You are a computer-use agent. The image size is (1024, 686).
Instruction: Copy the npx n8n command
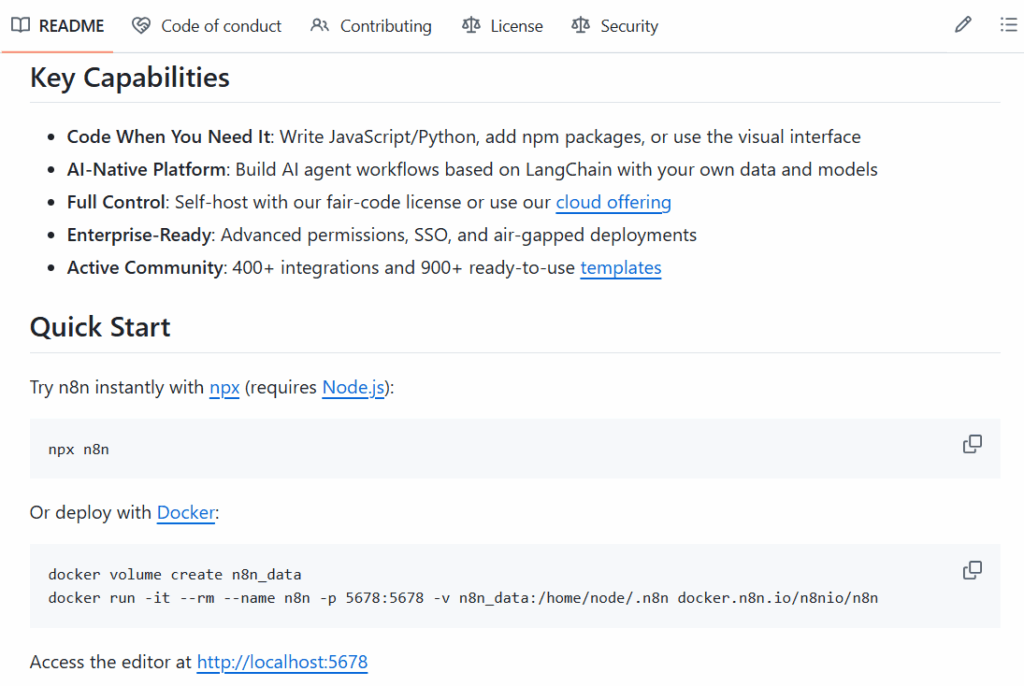(972, 444)
